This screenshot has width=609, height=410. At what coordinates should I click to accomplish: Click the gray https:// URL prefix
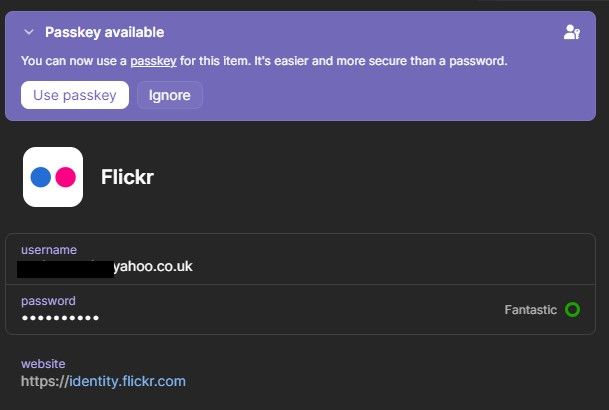coord(43,381)
